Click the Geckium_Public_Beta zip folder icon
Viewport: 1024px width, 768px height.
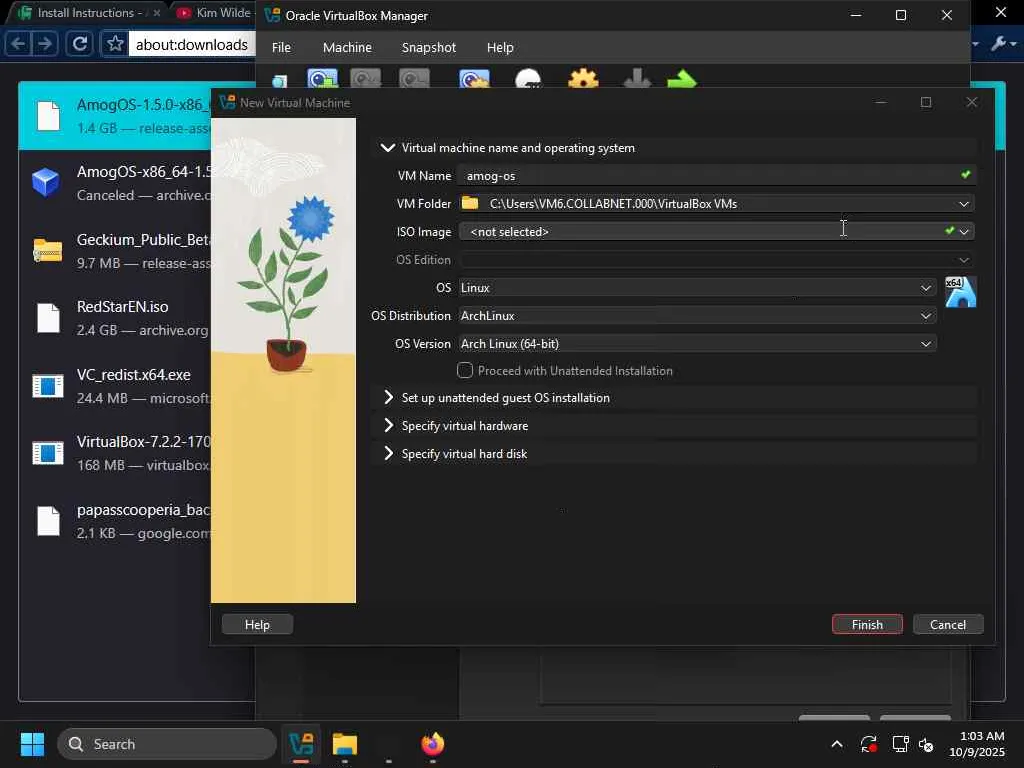click(48, 250)
